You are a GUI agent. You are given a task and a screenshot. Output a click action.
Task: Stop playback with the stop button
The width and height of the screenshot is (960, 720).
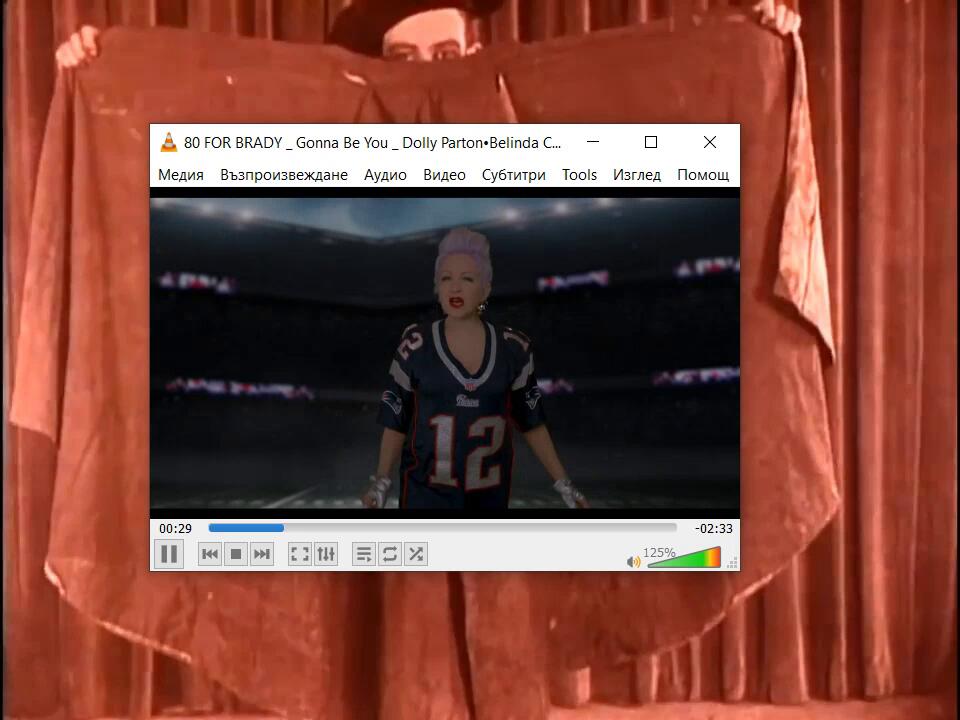(x=236, y=554)
